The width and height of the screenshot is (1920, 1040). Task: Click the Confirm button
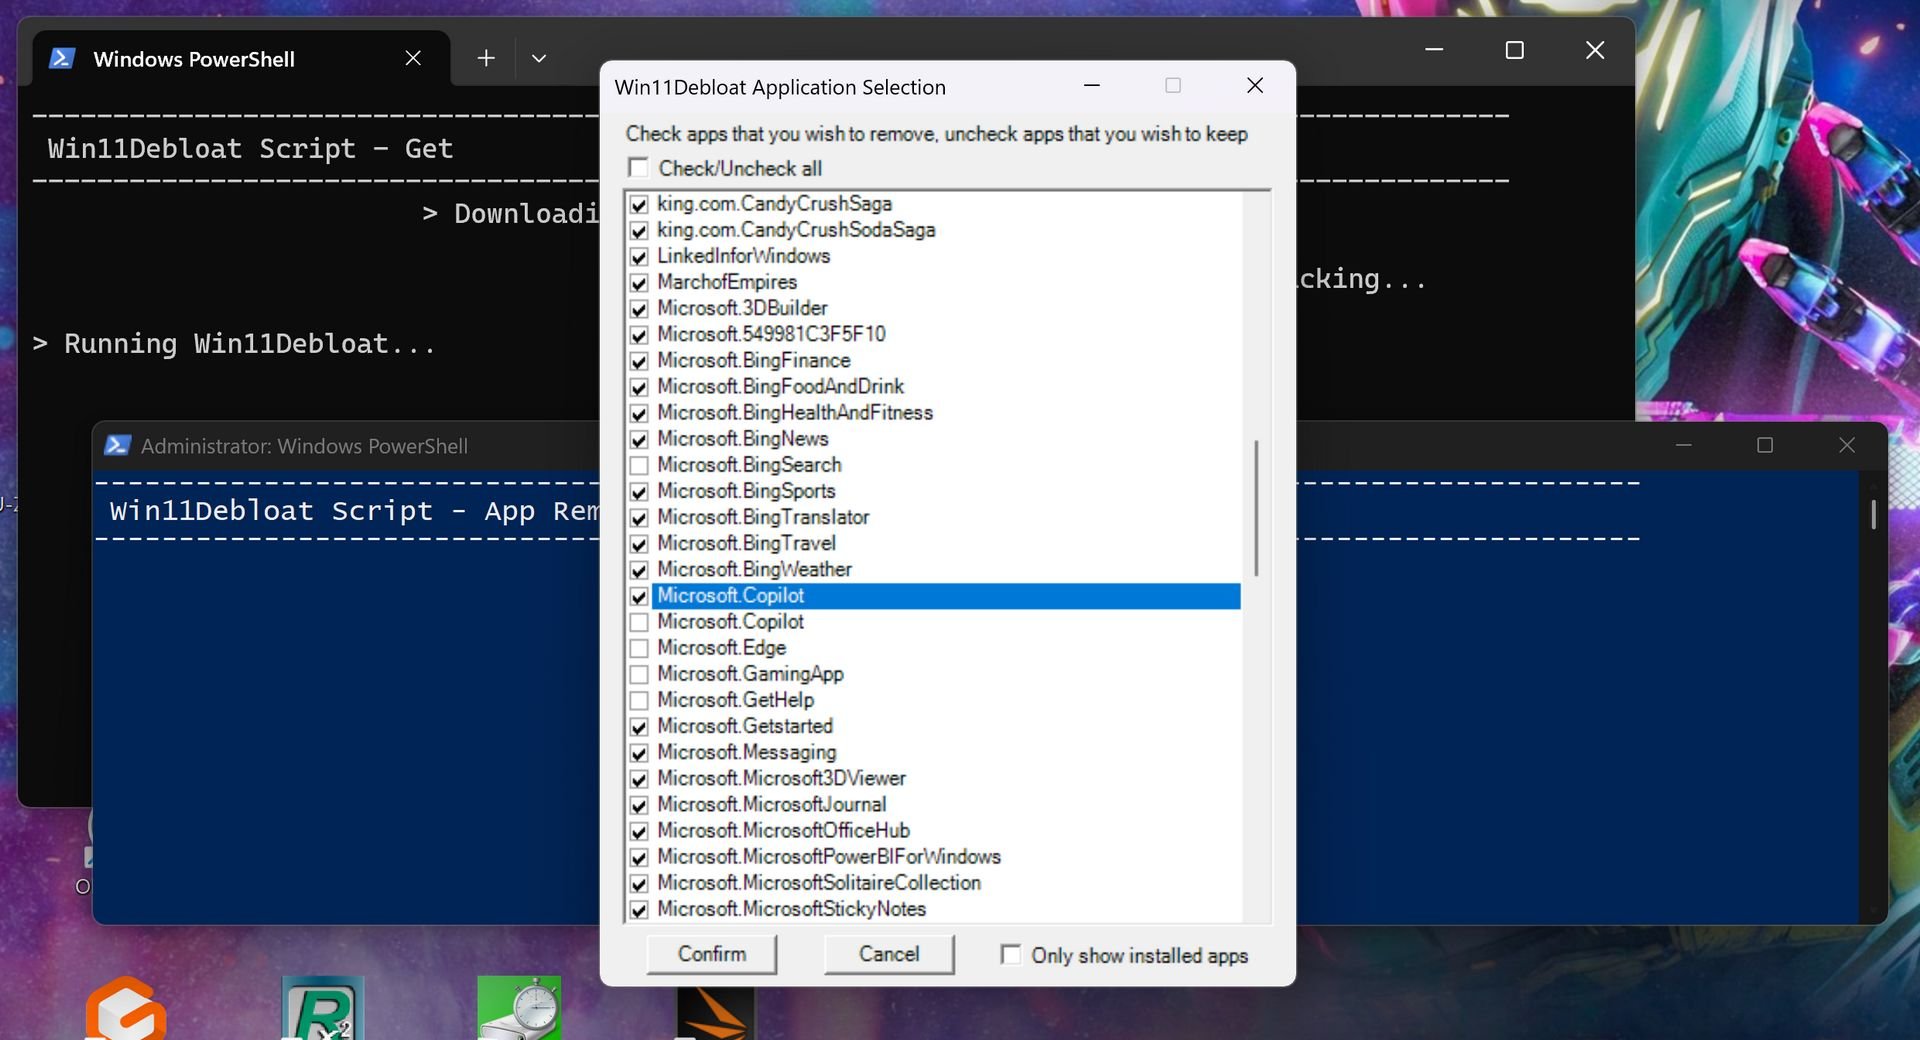(712, 954)
